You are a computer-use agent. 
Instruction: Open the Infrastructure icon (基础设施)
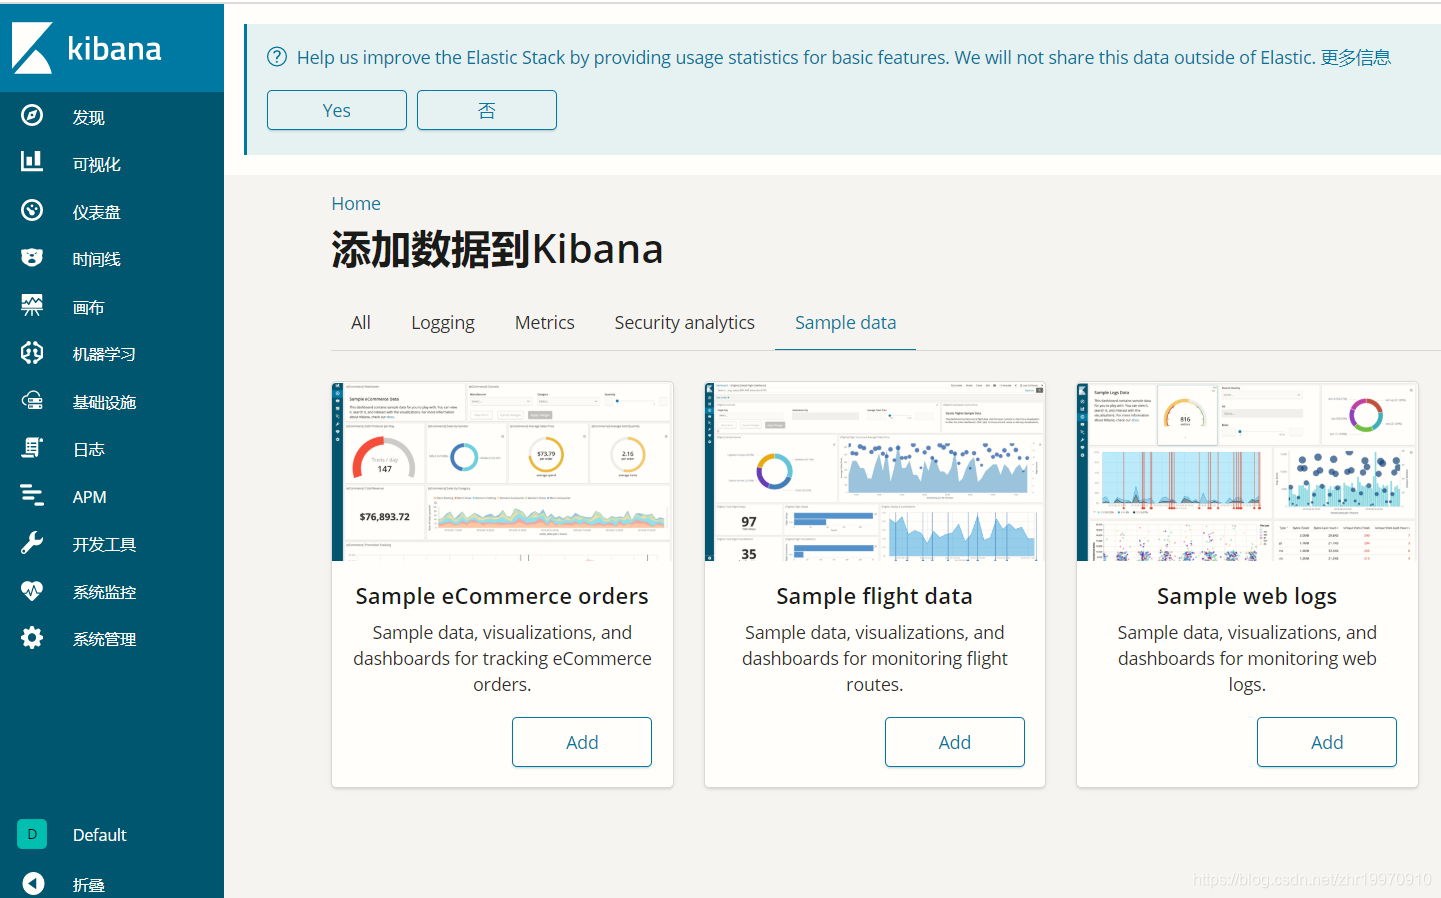coord(32,401)
